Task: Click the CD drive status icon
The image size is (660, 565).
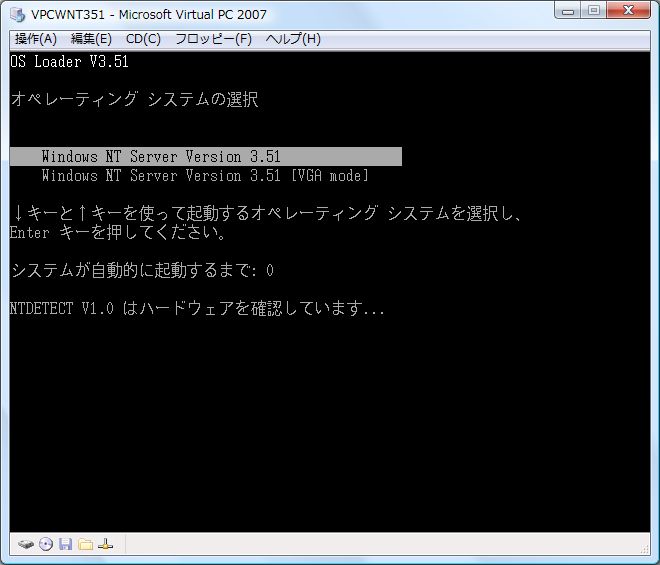Action: tap(46, 544)
